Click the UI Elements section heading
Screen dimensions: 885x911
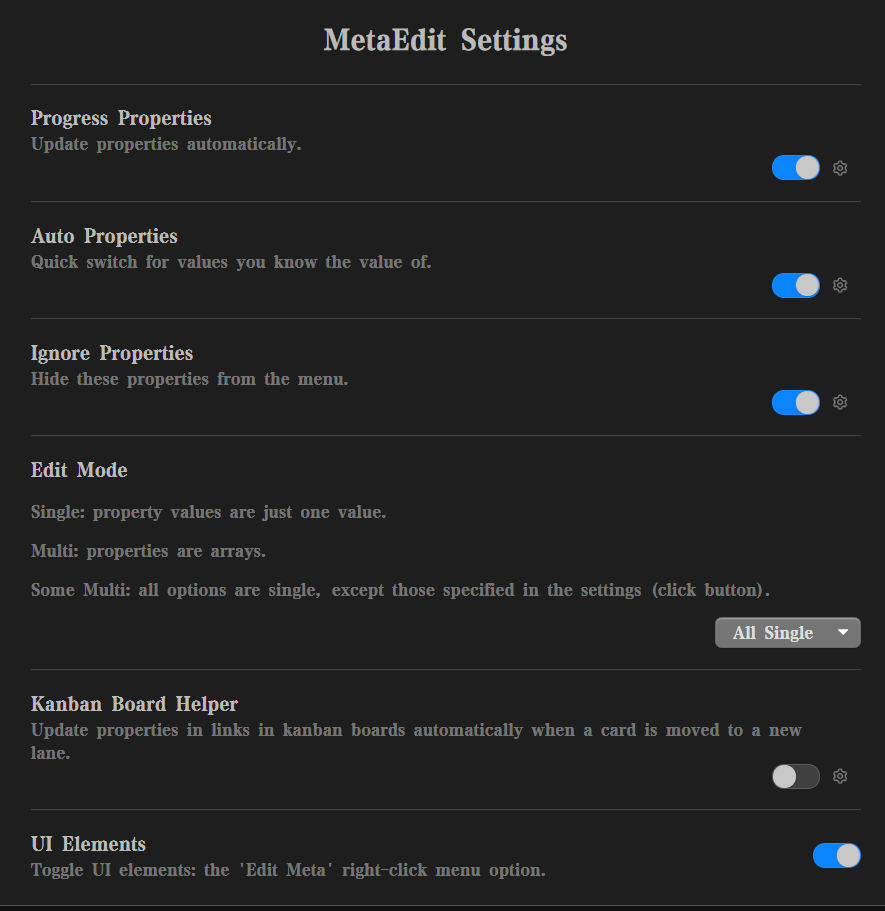point(88,844)
